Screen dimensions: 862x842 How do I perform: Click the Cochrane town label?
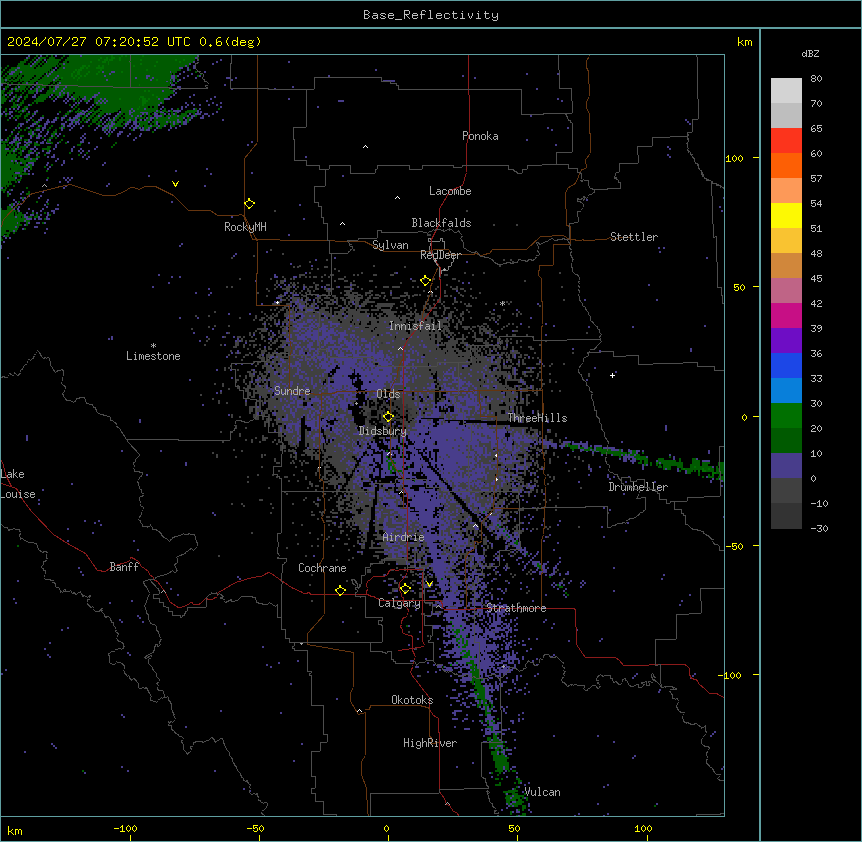click(x=322, y=568)
